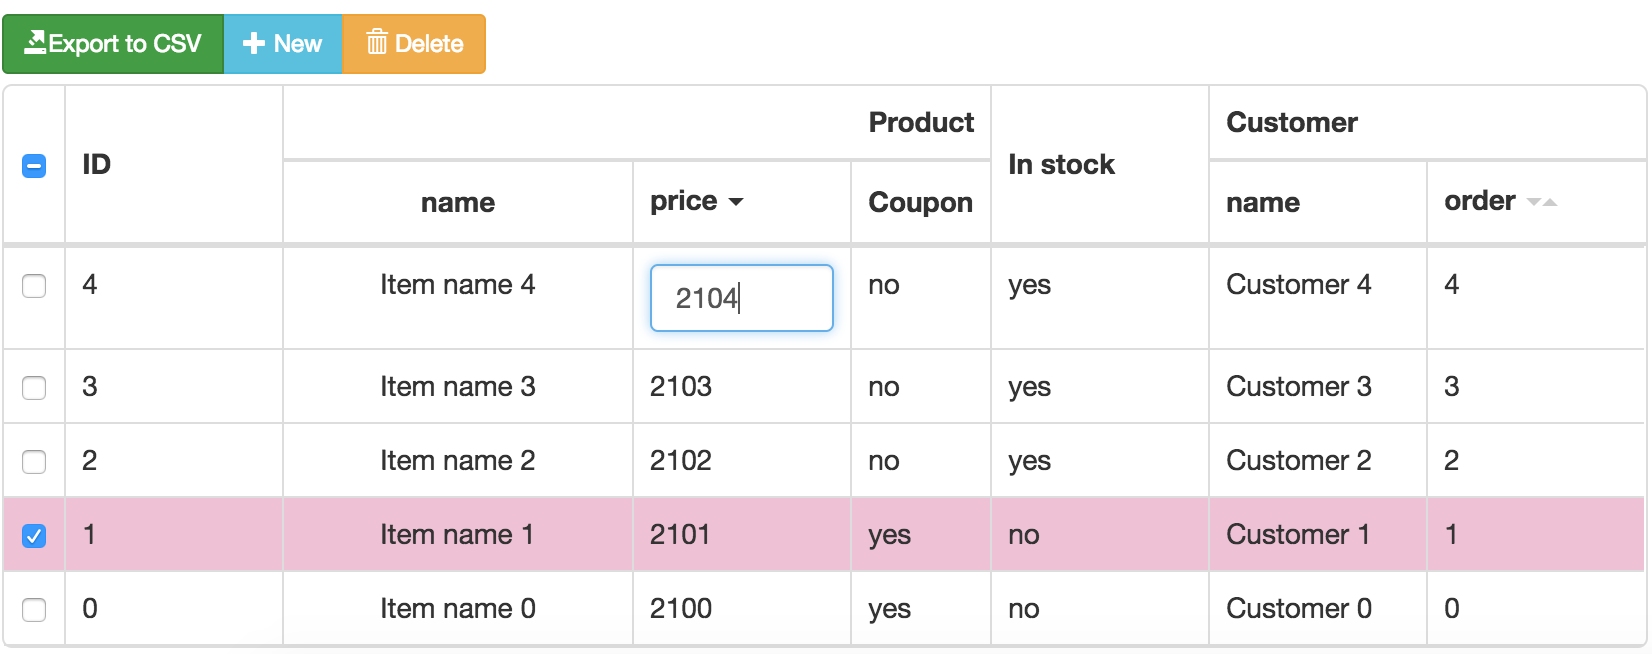Click the plus icon on the New button
The height and width of the screenshot is (654, 1652).
(252, 43)
